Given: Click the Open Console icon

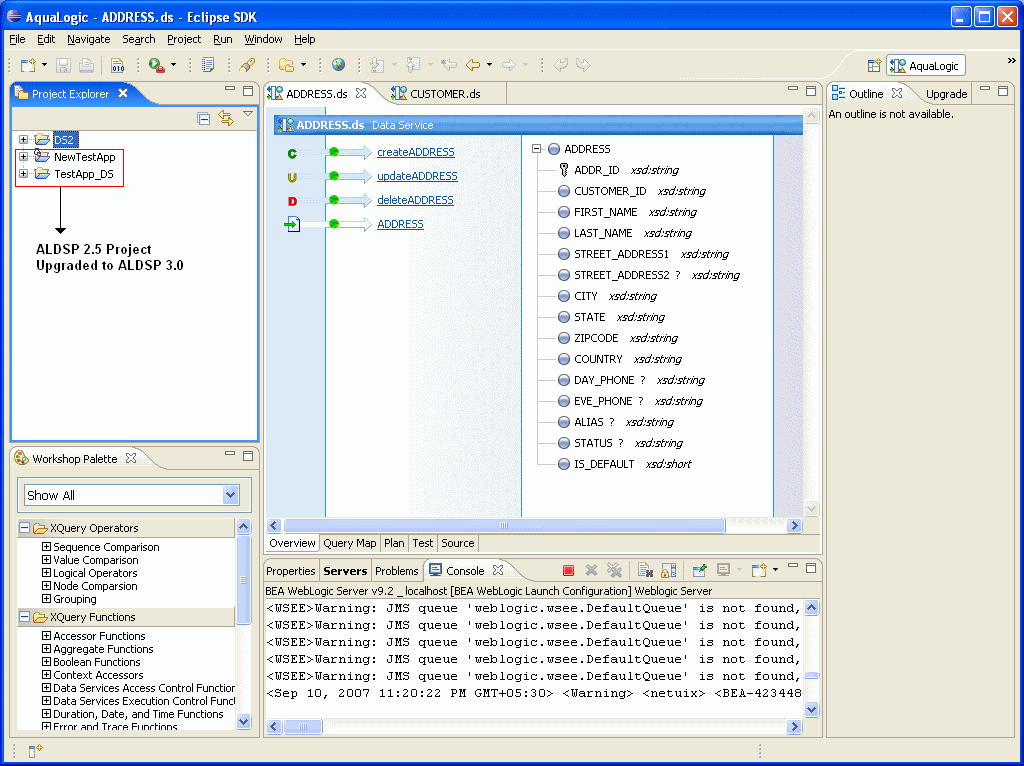Looking at the screenshot, I should pos(759,571).
